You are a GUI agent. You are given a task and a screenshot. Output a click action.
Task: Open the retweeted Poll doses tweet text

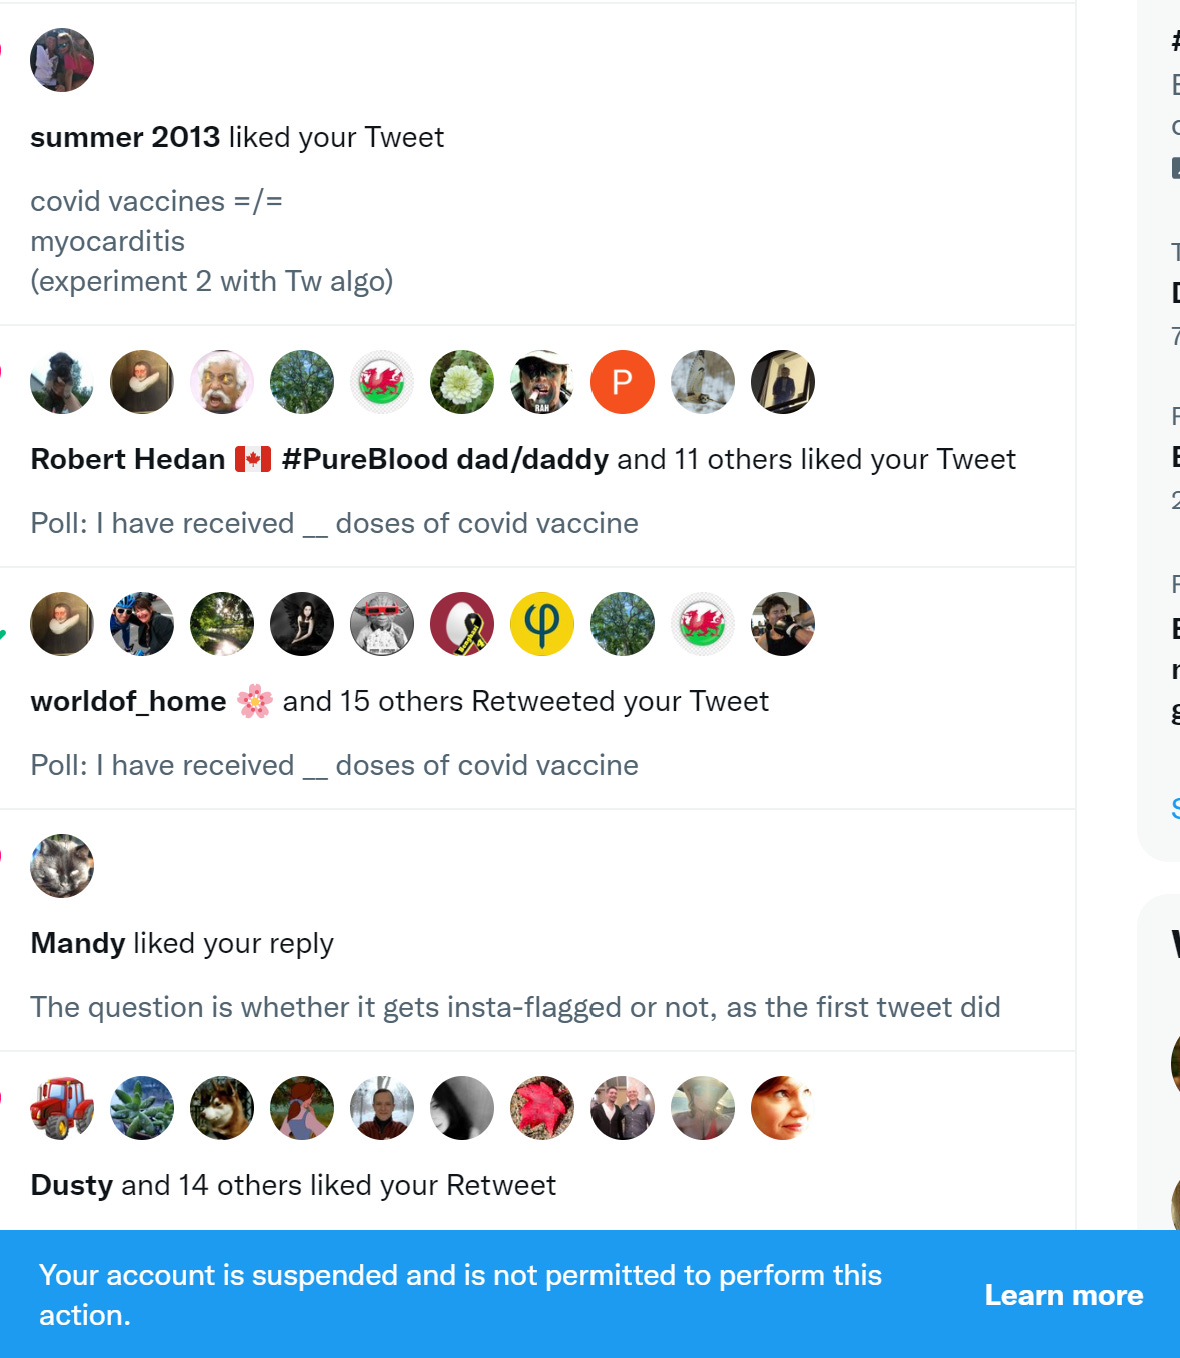click(334, 765)
